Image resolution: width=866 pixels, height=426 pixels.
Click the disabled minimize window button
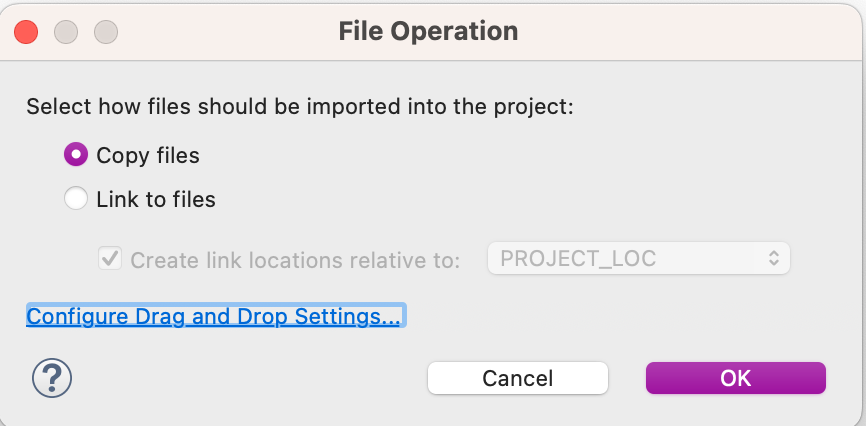(x=66, y=31)
